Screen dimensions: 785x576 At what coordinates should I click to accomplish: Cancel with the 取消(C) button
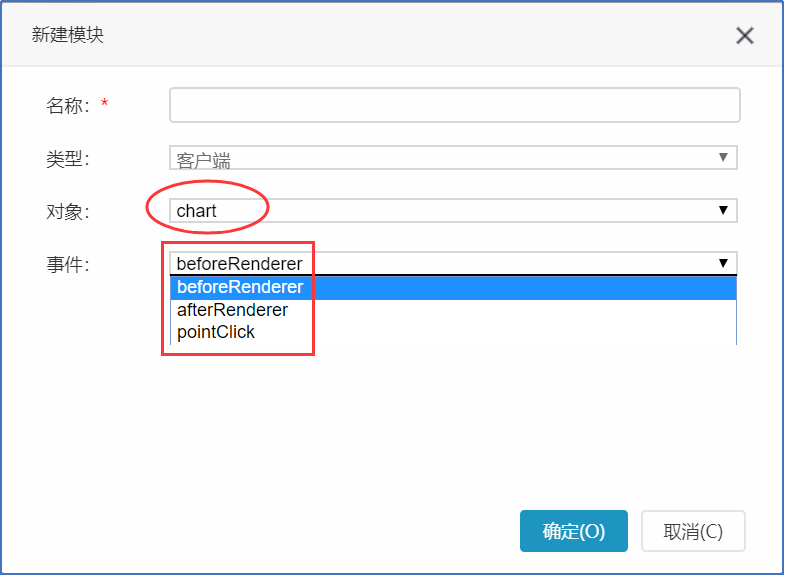693,531
